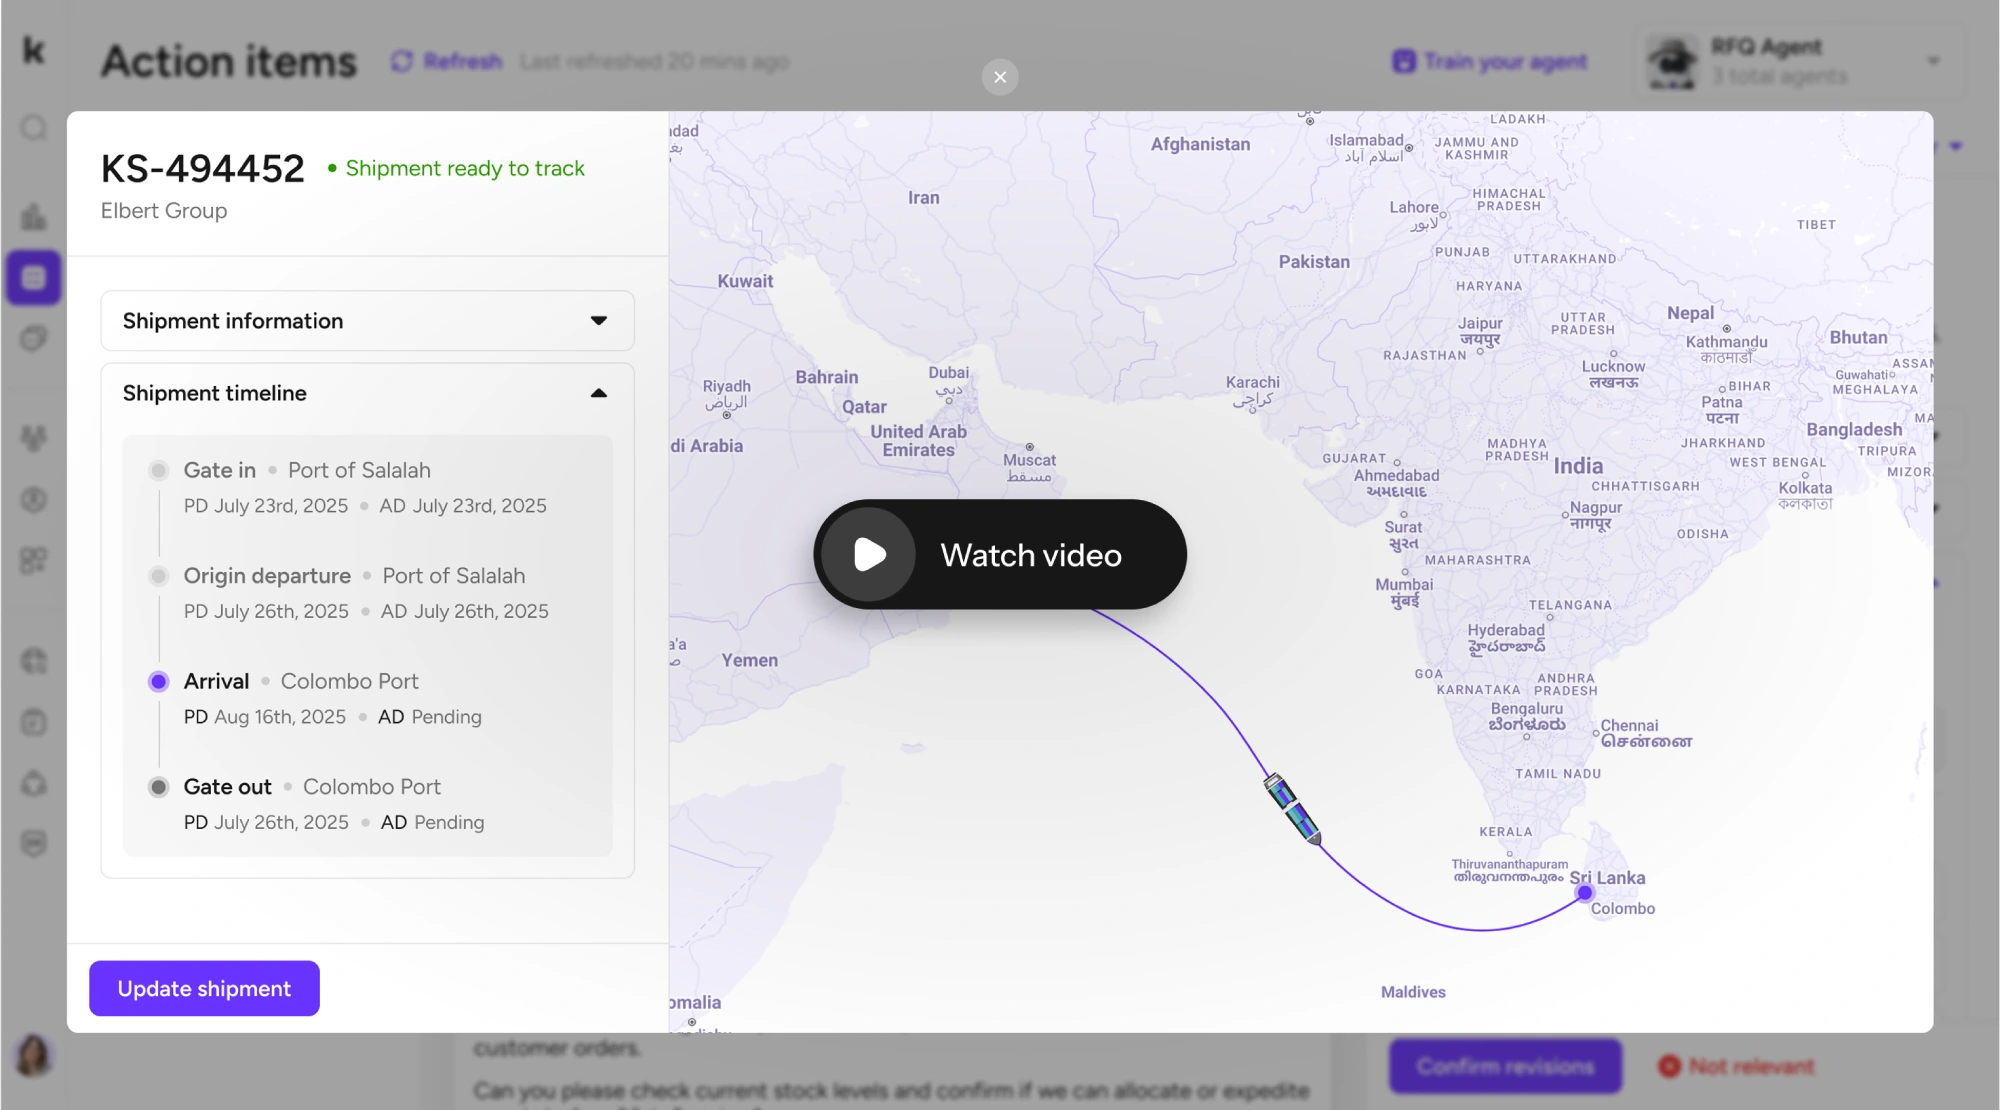Select the Gate out timeline marker
Viewport: 2000px width, 1110px height.
(158, 787)
